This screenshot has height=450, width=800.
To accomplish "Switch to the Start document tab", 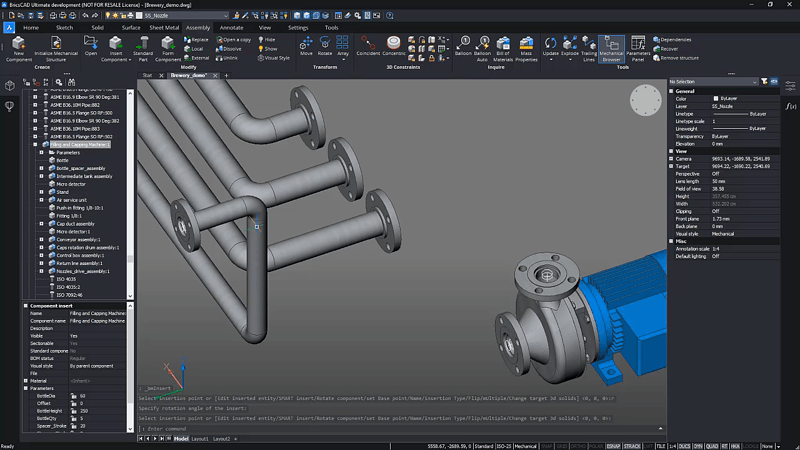I will [x=147, y=76].
